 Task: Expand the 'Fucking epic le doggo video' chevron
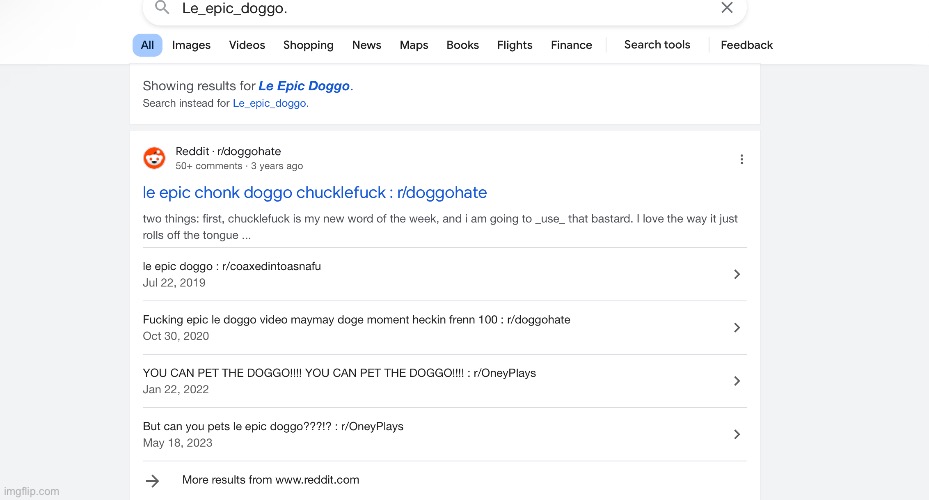point(737,328)
